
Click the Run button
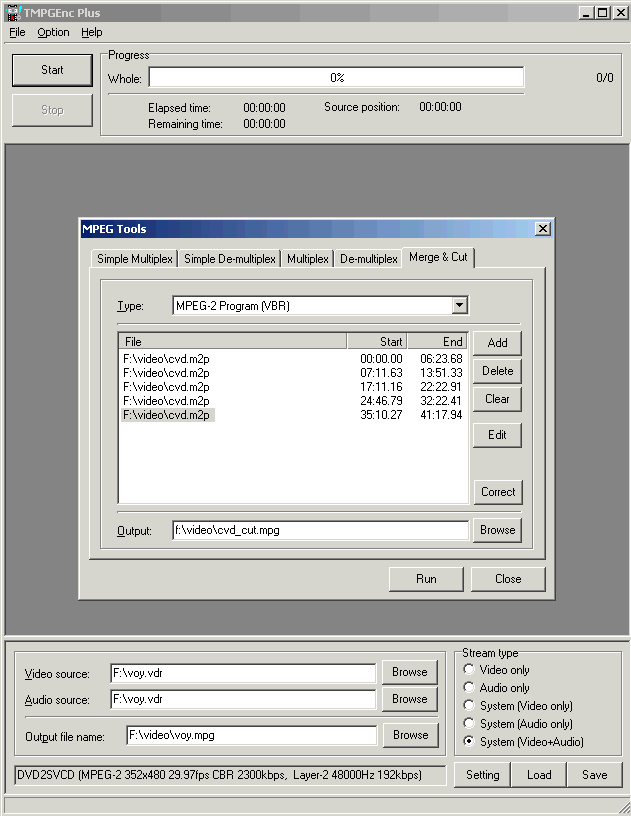click(426, 579)
